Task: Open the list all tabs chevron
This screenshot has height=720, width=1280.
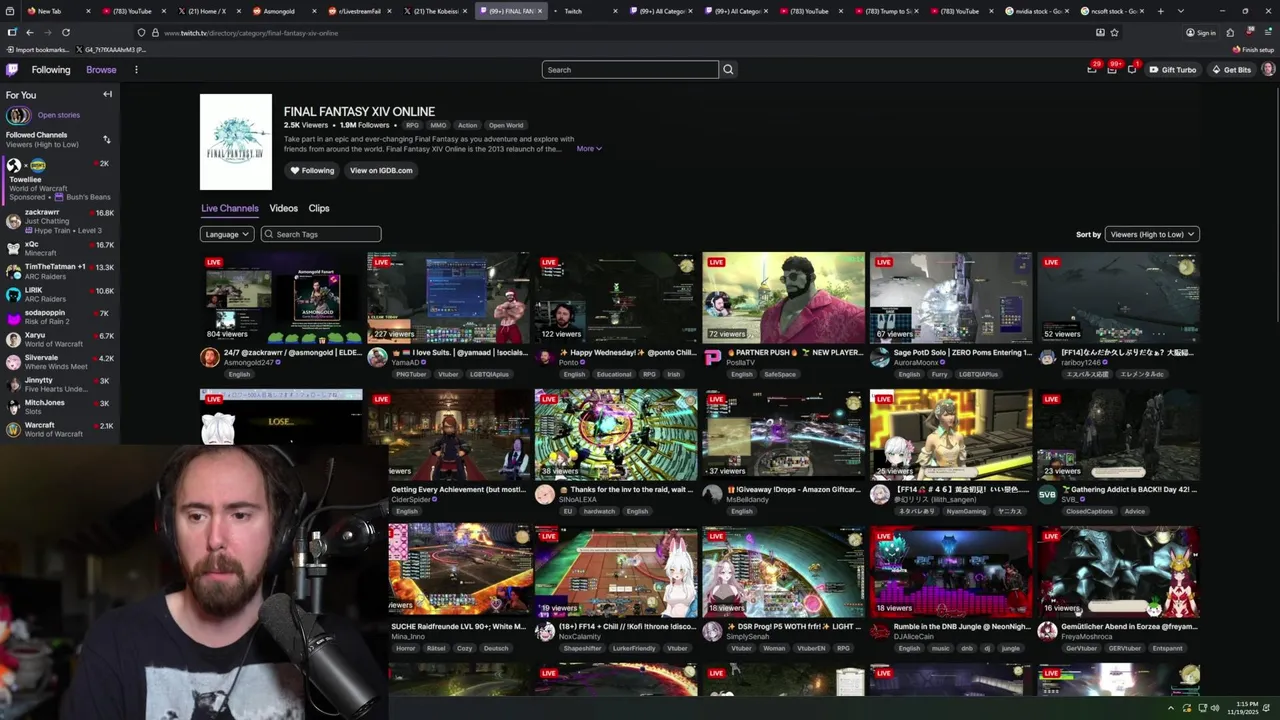Action: tap(1180, 11)
